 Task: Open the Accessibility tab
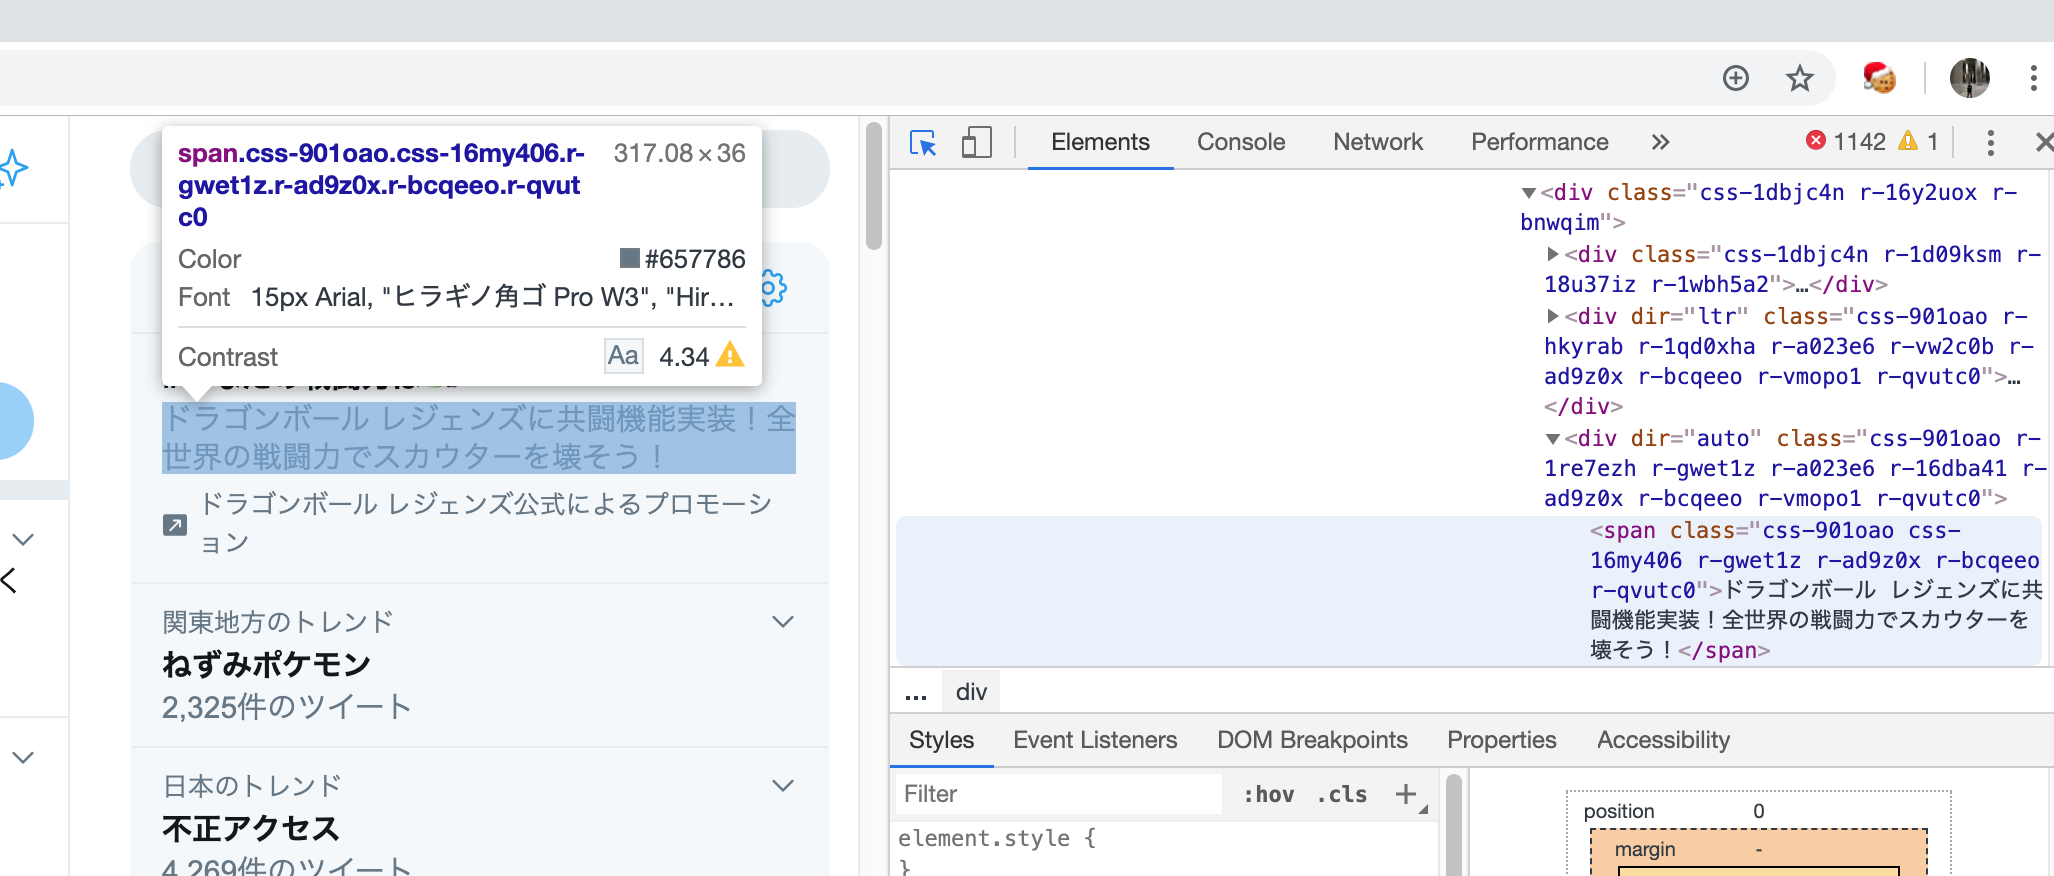[x=1663, y=740]
